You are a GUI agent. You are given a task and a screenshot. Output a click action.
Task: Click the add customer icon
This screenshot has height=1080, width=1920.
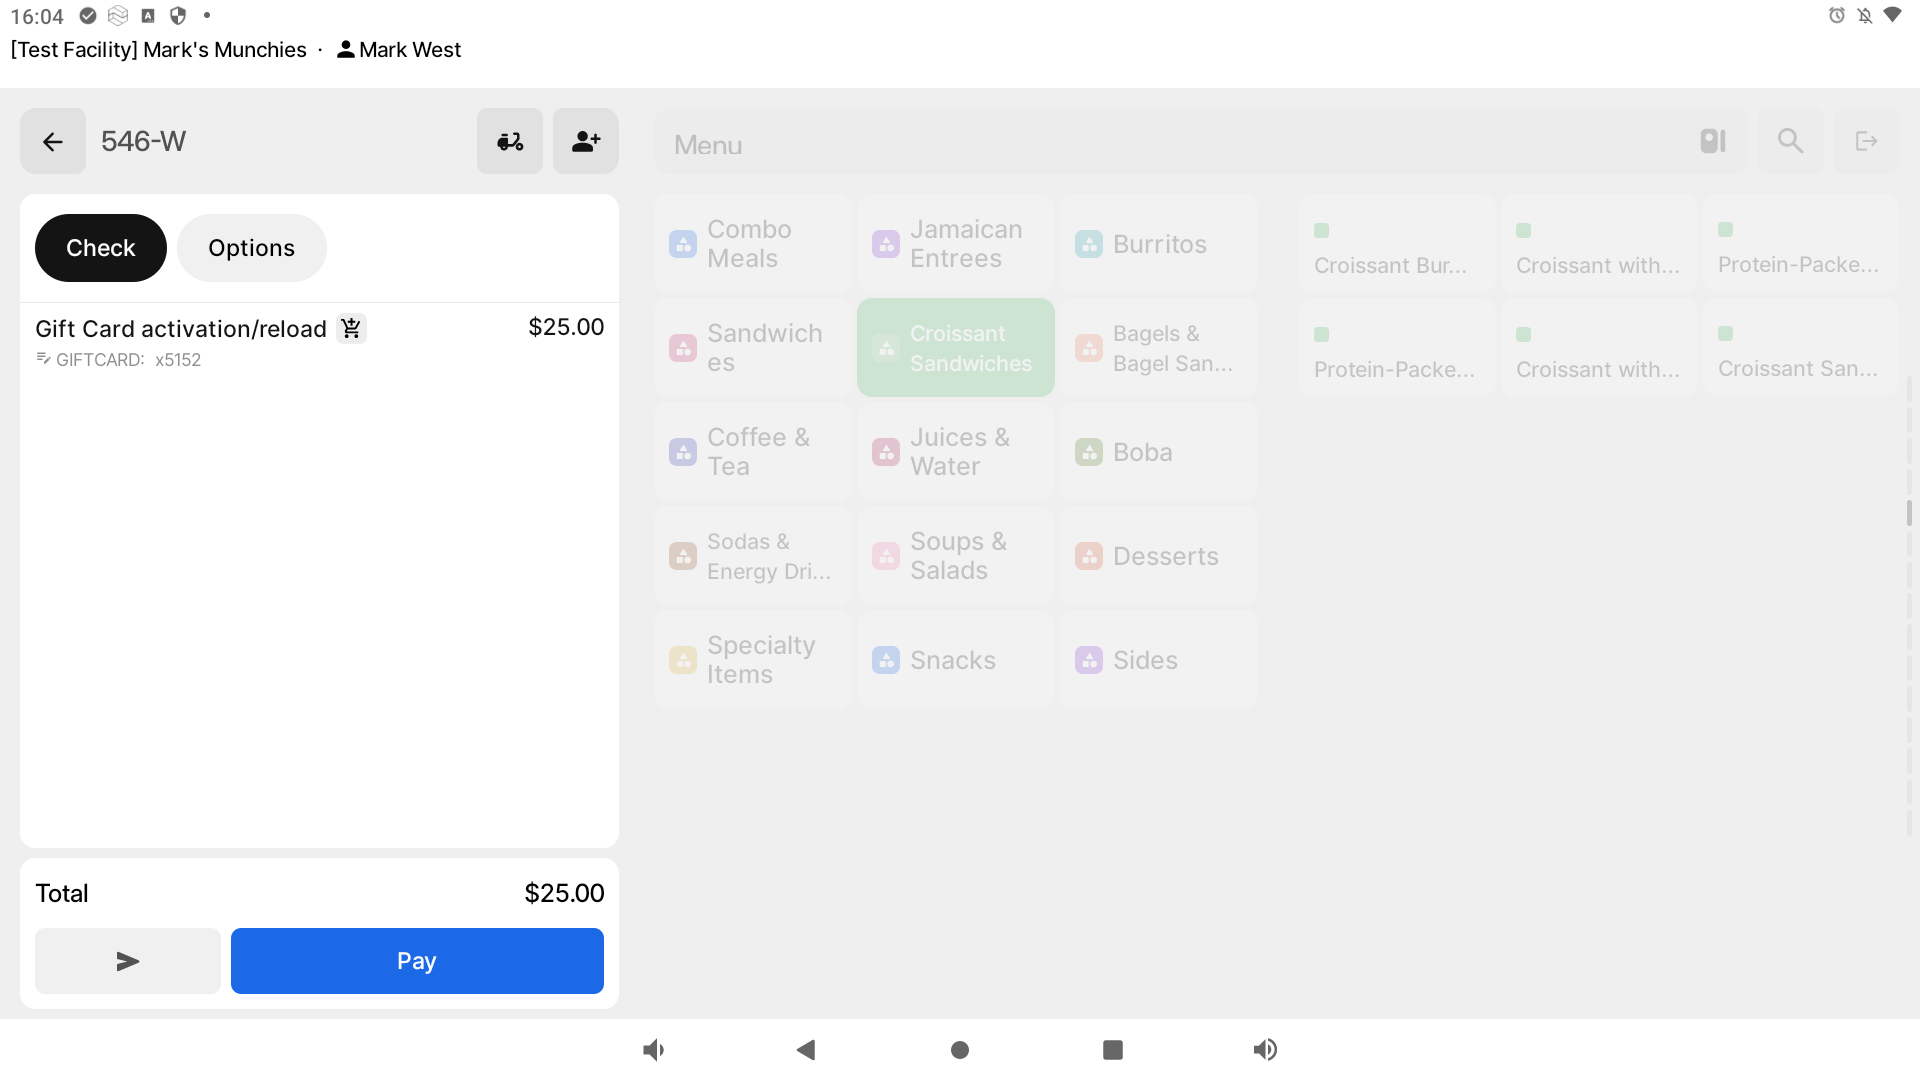pos(586,141)
